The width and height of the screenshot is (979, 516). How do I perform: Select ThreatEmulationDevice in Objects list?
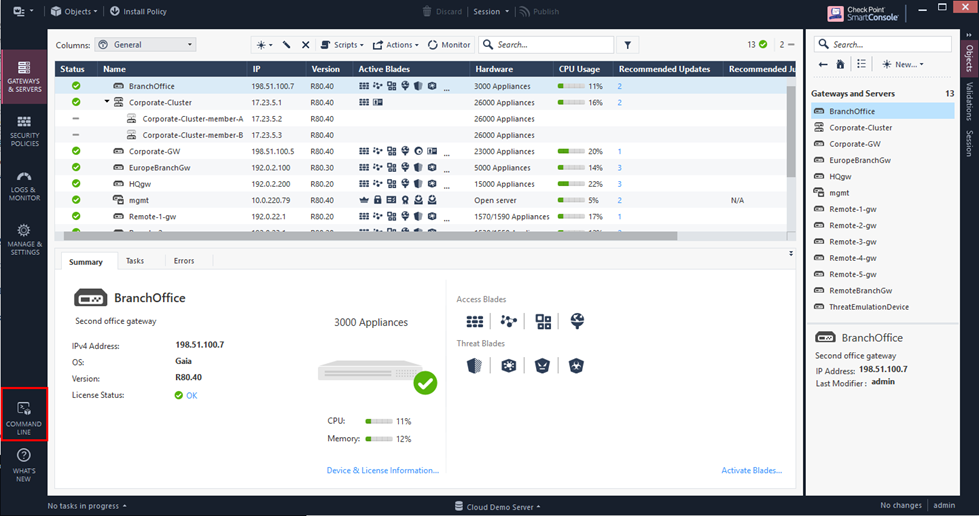pyautogui.click(x=883, y=307)
